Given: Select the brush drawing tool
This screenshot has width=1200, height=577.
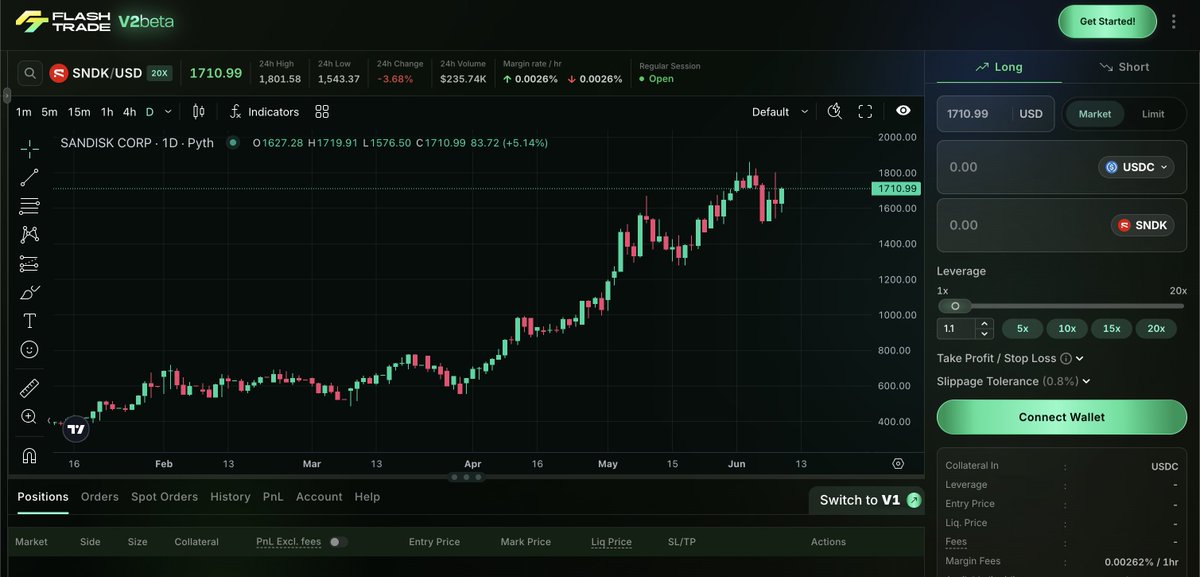Looking at the screenshot, I should click(30, 293).
